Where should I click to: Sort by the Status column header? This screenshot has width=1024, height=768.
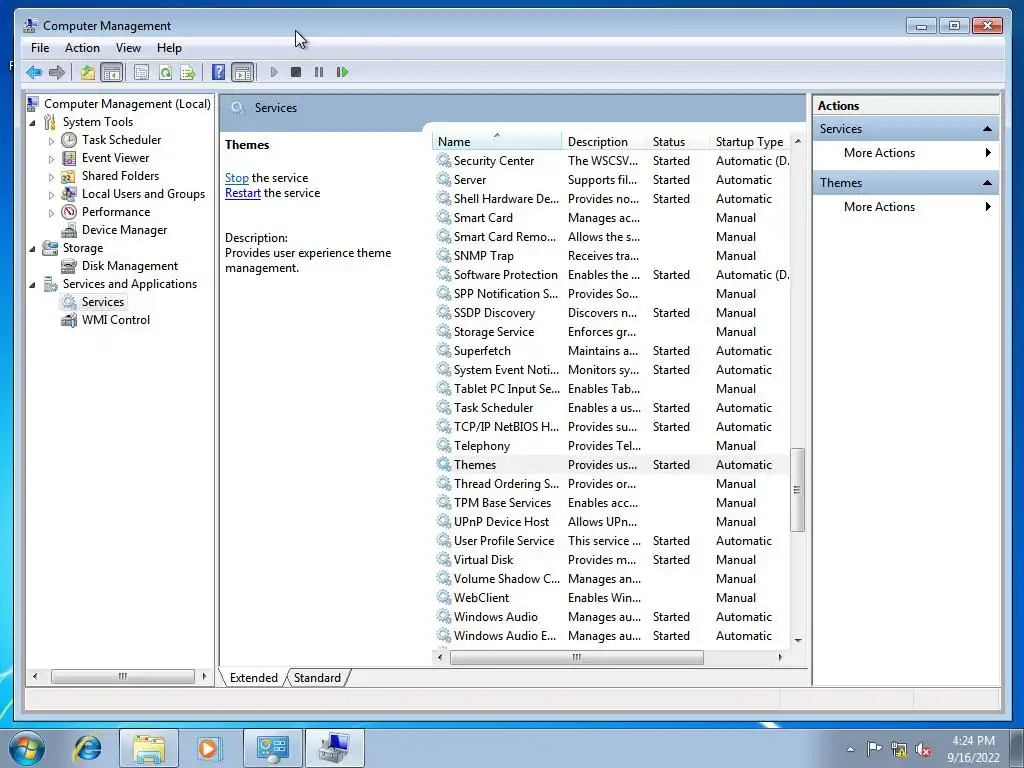[677, 141]
